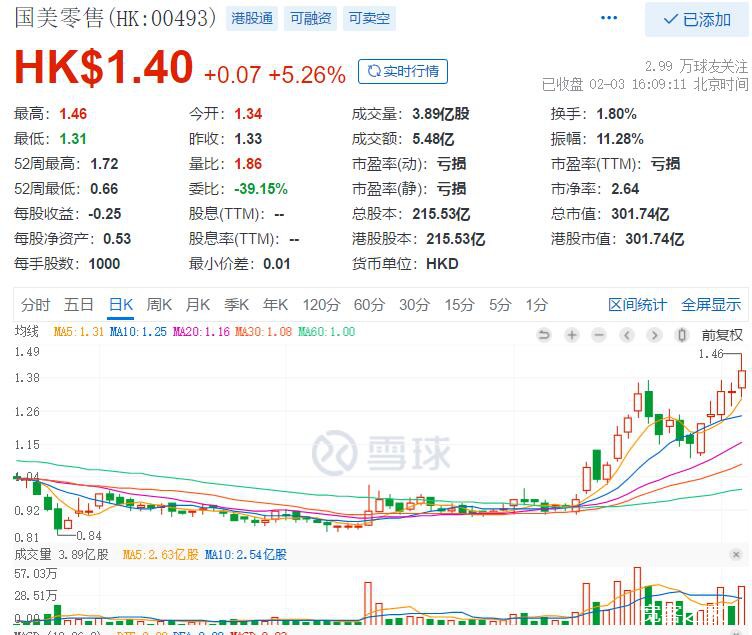
Task: Click the 可融资 tag
Action: click(x=310, y=19)
